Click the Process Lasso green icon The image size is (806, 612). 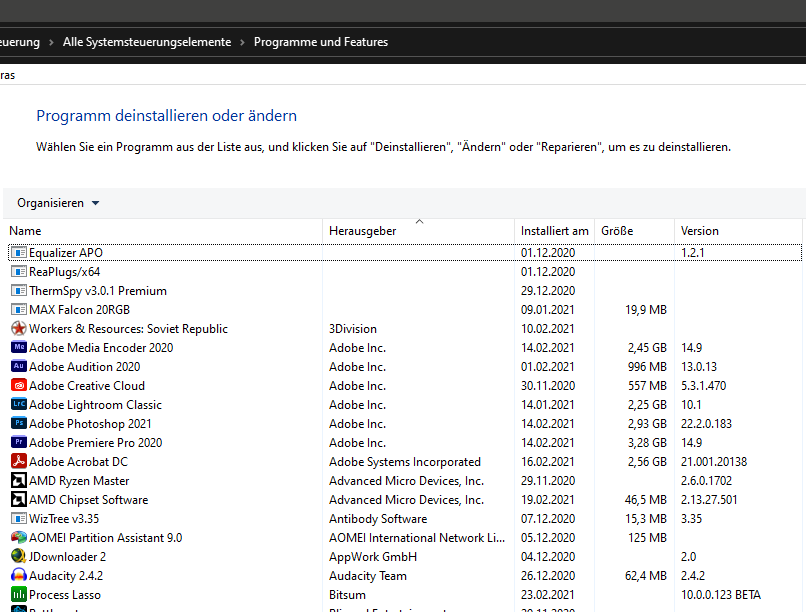19,595
